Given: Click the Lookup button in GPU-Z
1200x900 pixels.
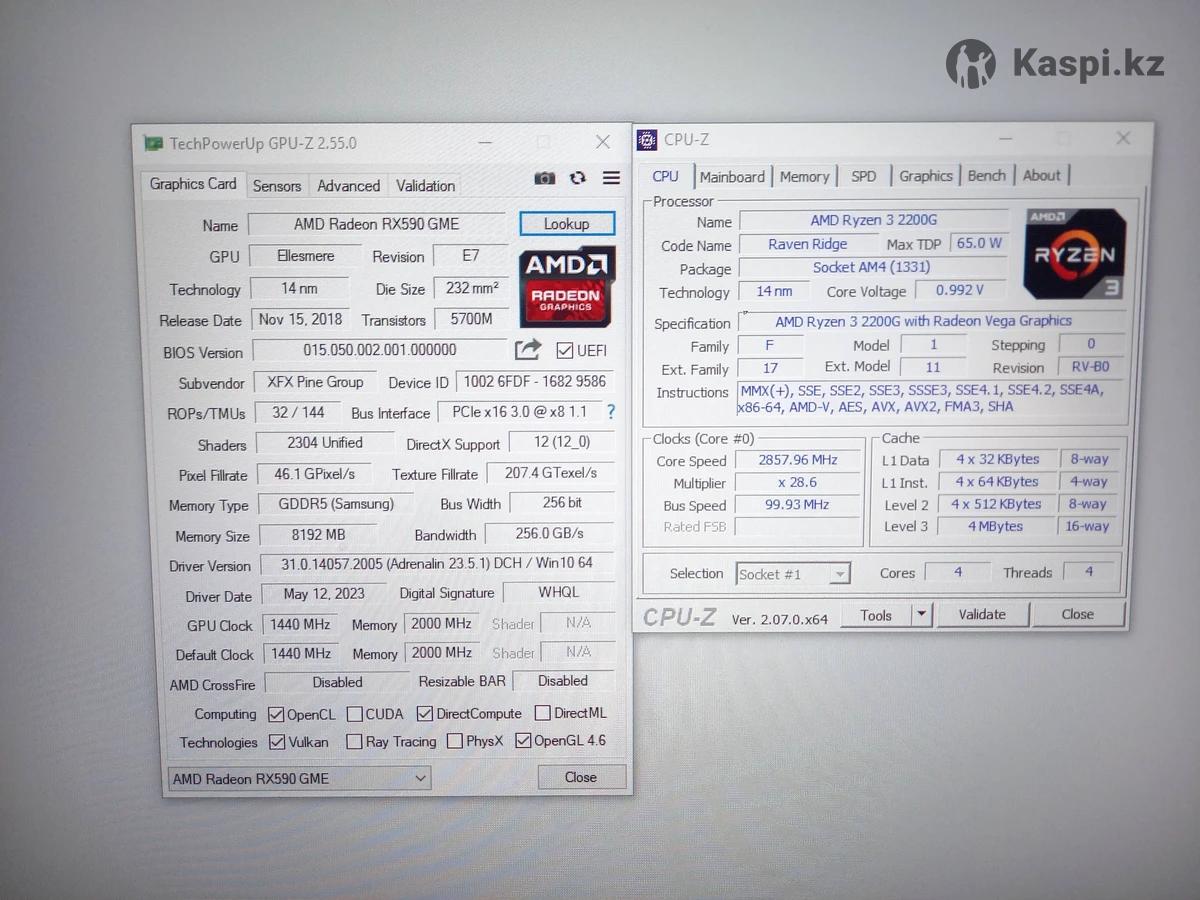Looking at the screenshot, I should (567, 224).
